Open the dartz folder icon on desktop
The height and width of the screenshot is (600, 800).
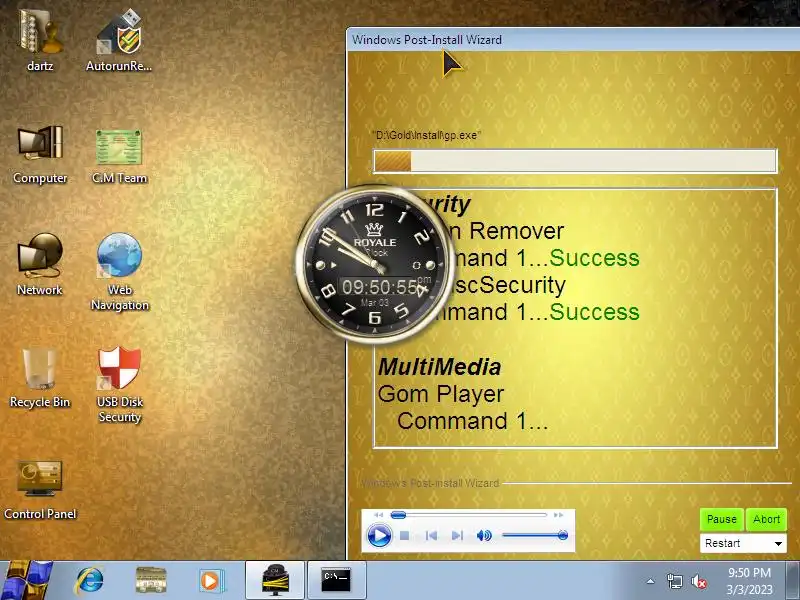40,38
